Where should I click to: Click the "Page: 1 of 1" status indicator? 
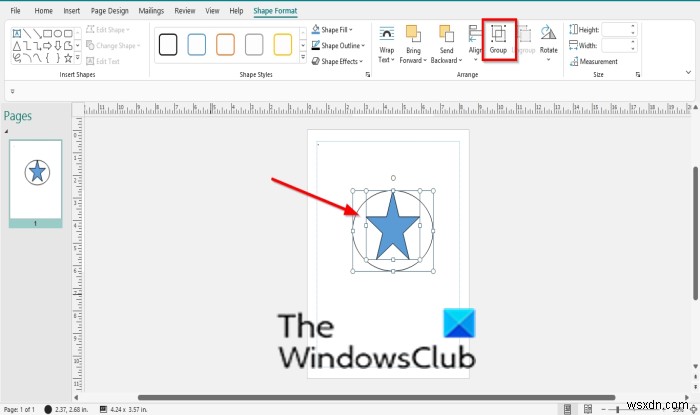(x=19, y=409)
